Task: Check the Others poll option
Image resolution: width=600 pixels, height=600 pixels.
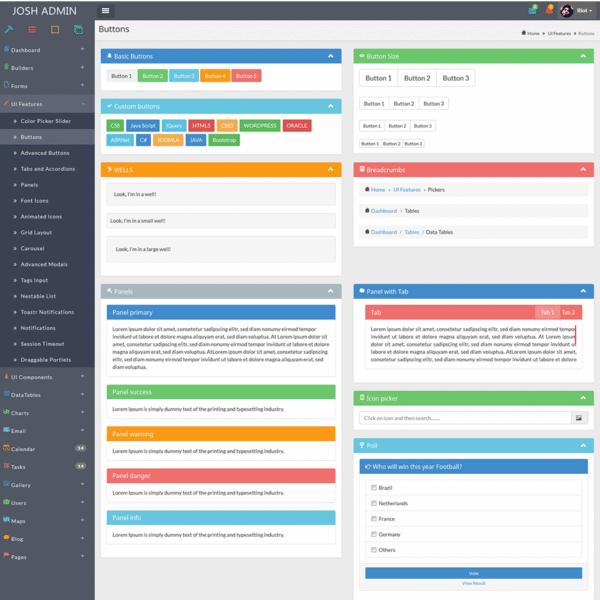Action: pyautogui.click(x=374, y=550)
